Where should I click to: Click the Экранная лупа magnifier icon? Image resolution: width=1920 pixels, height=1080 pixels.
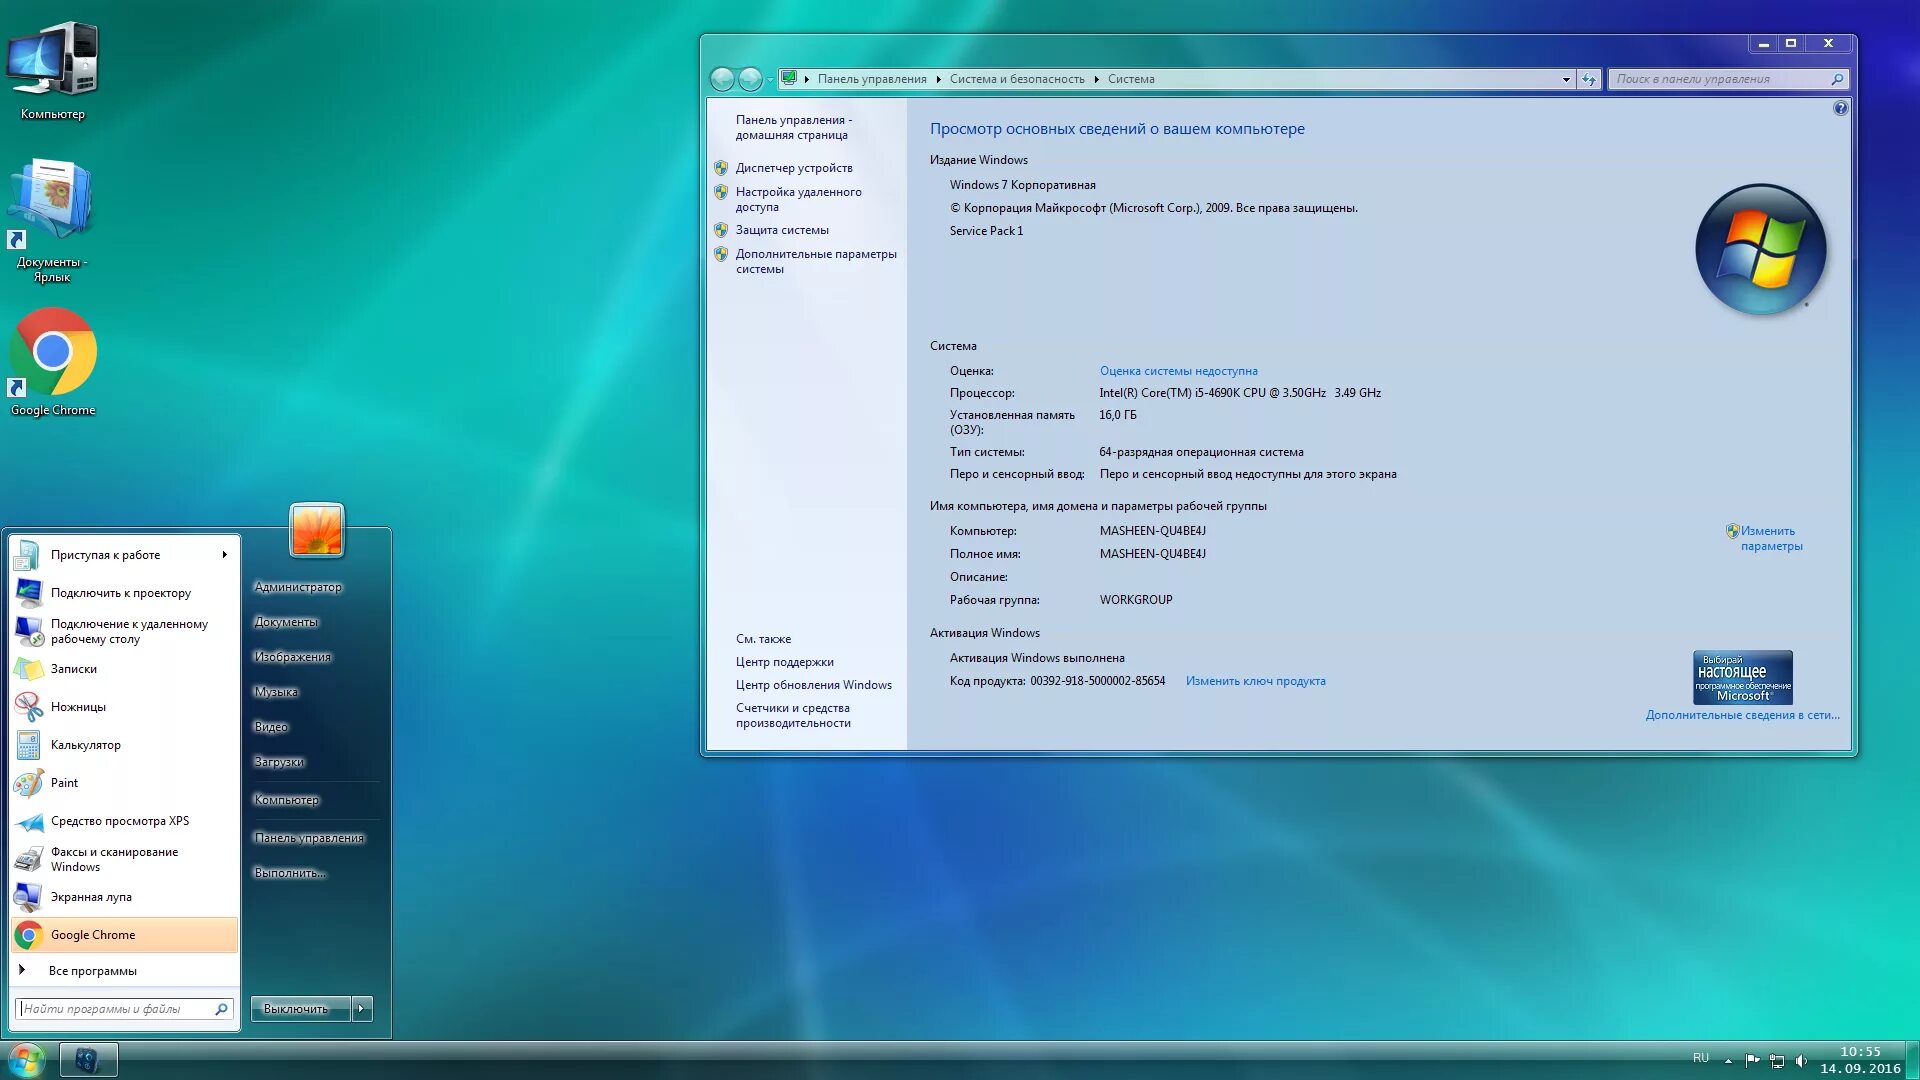click(x=29, y=897)
